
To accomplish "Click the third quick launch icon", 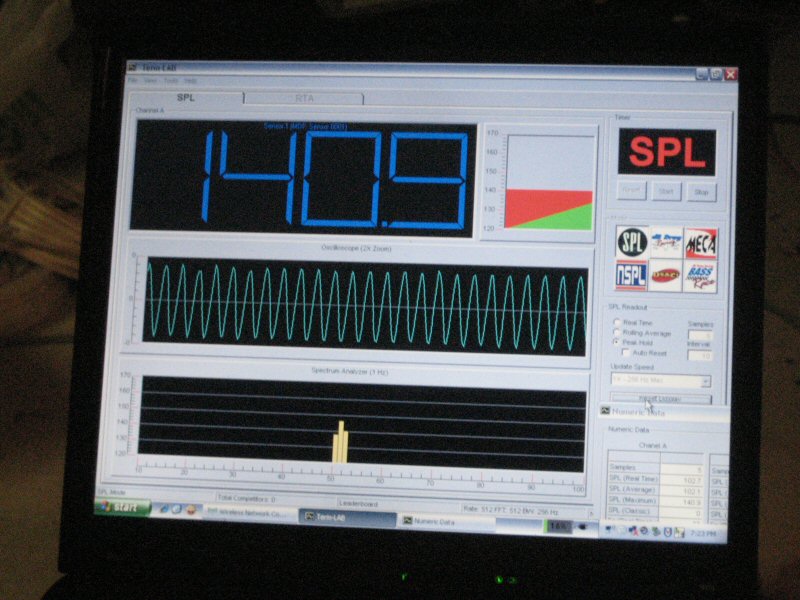I will click(x=190, y=510).
